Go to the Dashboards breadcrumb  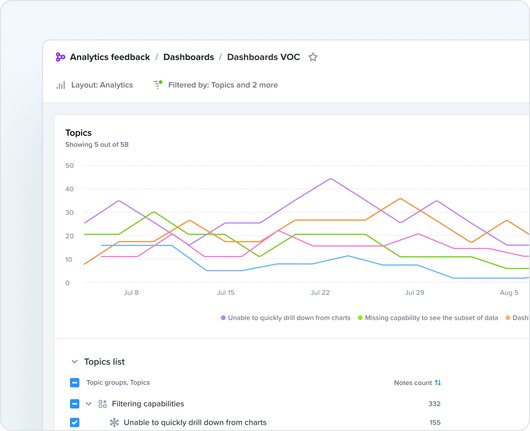tap(189, 57)
